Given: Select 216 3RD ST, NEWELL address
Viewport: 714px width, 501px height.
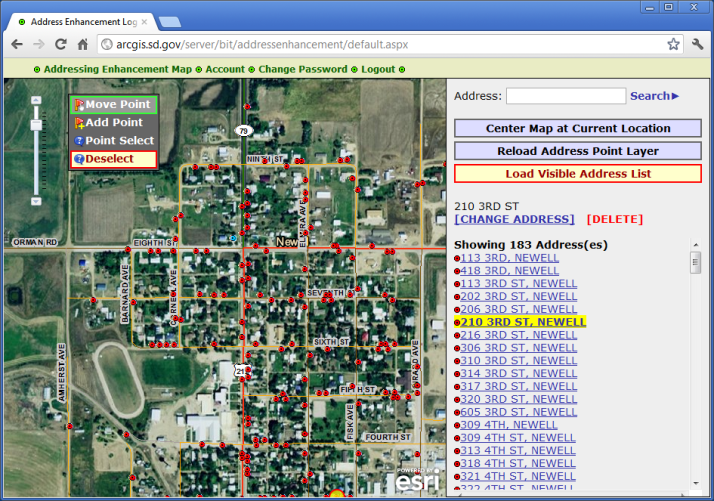Looking at the screenshot, I should tap(519, 335).
